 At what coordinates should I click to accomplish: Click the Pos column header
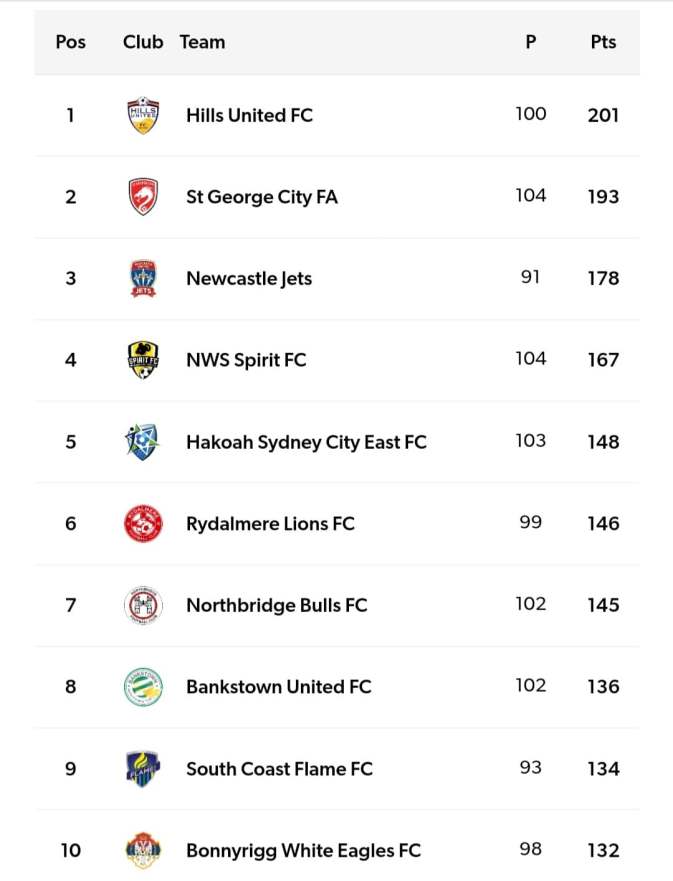click(71, 42)
